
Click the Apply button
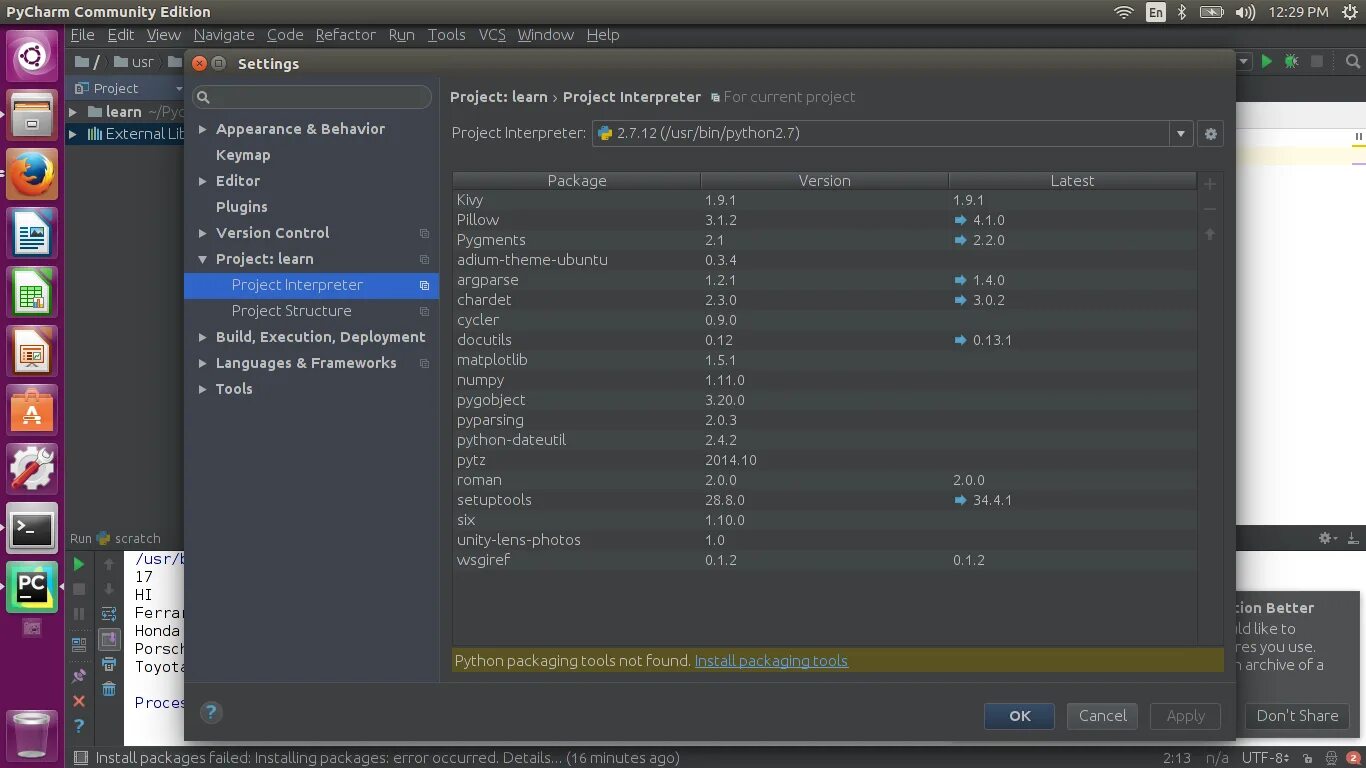(x=1186, y=716)
